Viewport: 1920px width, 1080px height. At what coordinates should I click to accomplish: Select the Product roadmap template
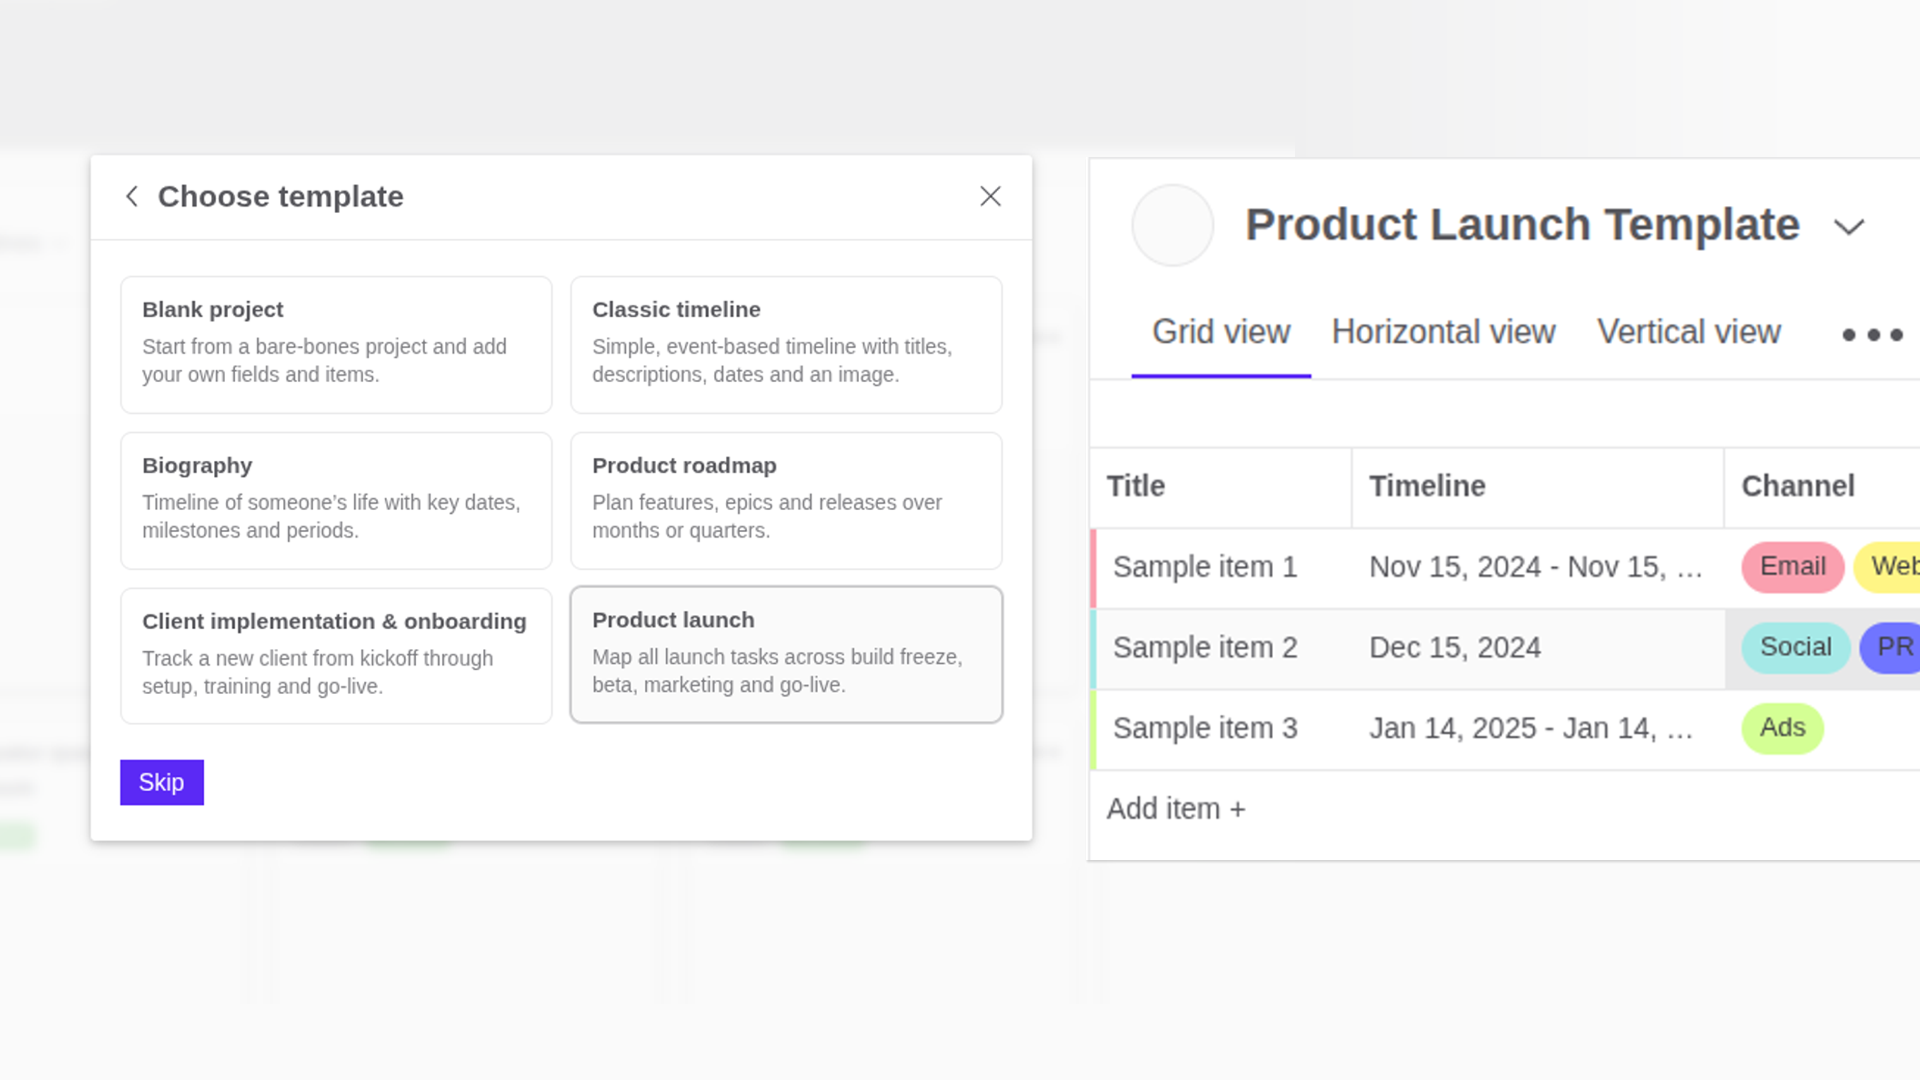pos(786,500)
